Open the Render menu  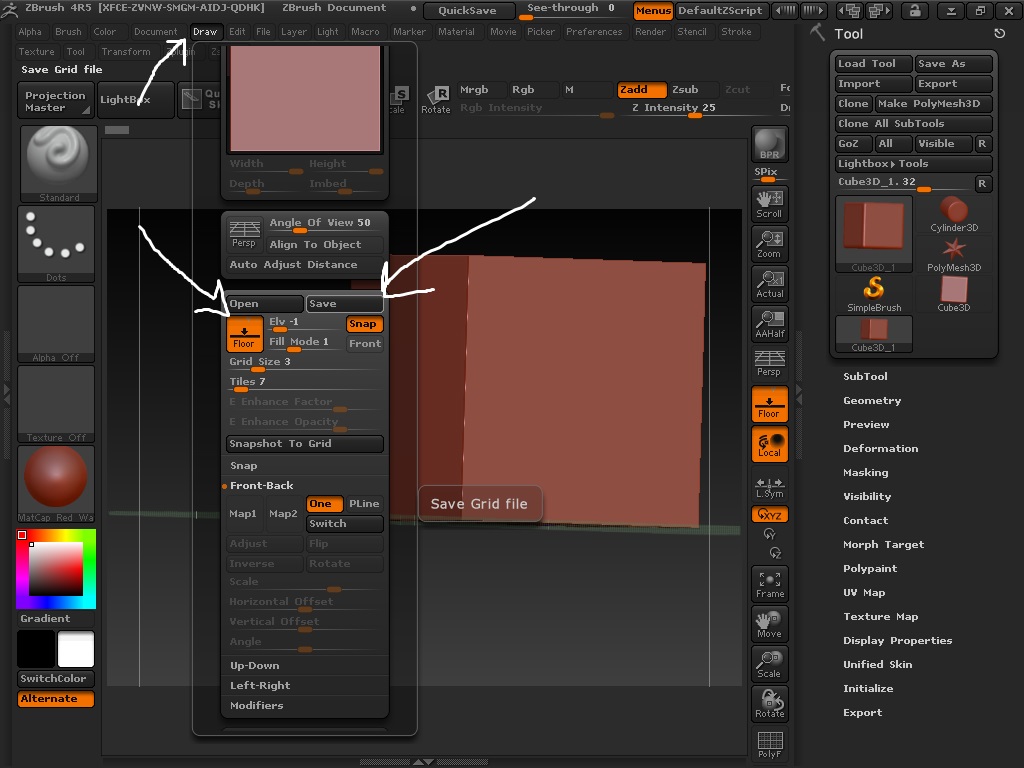[x=650, y=31]
